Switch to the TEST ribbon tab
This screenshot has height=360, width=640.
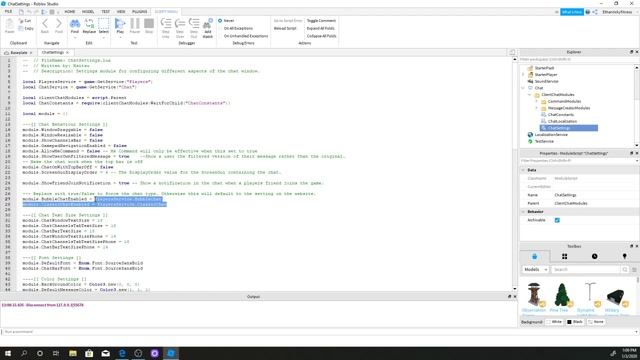pos(105,12)
